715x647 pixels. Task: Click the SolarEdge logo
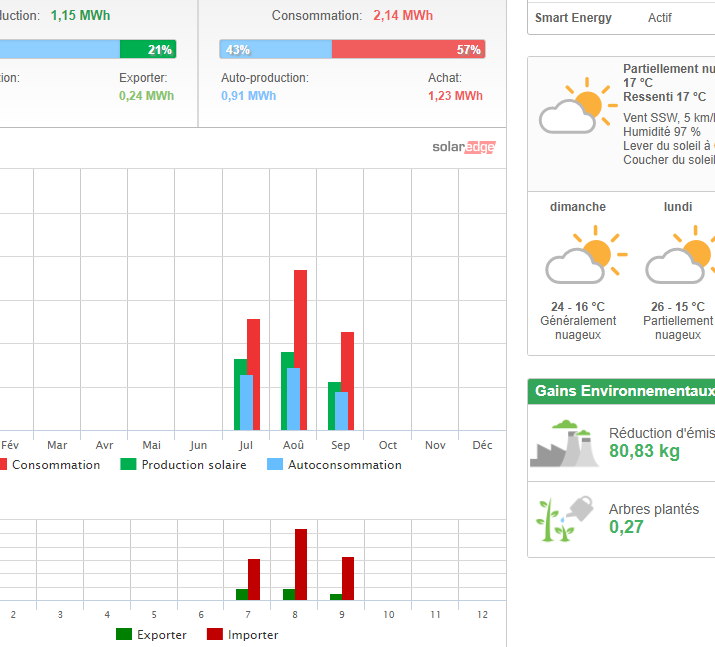click(463, 147)
